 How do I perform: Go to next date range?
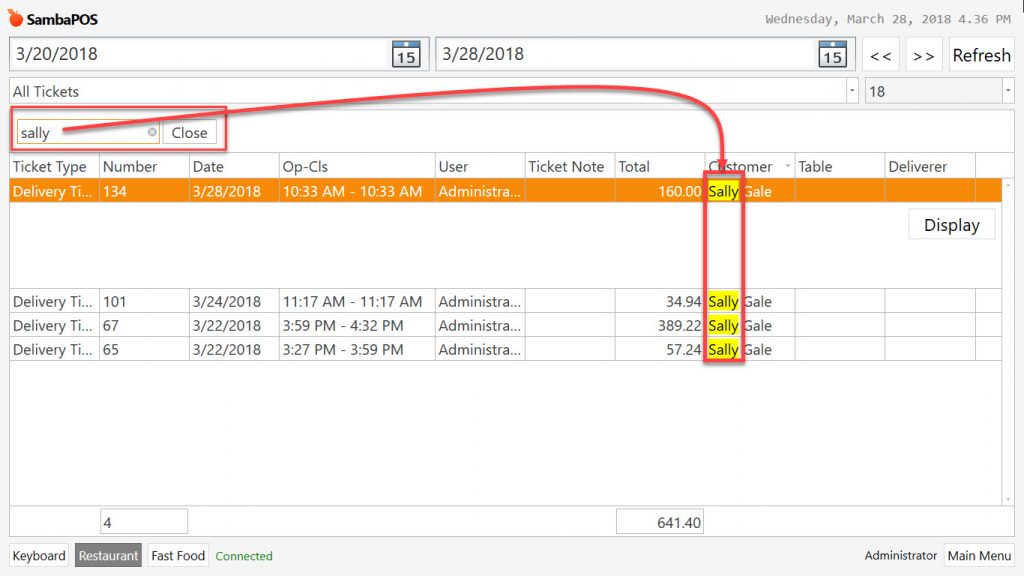pos(923,56)
